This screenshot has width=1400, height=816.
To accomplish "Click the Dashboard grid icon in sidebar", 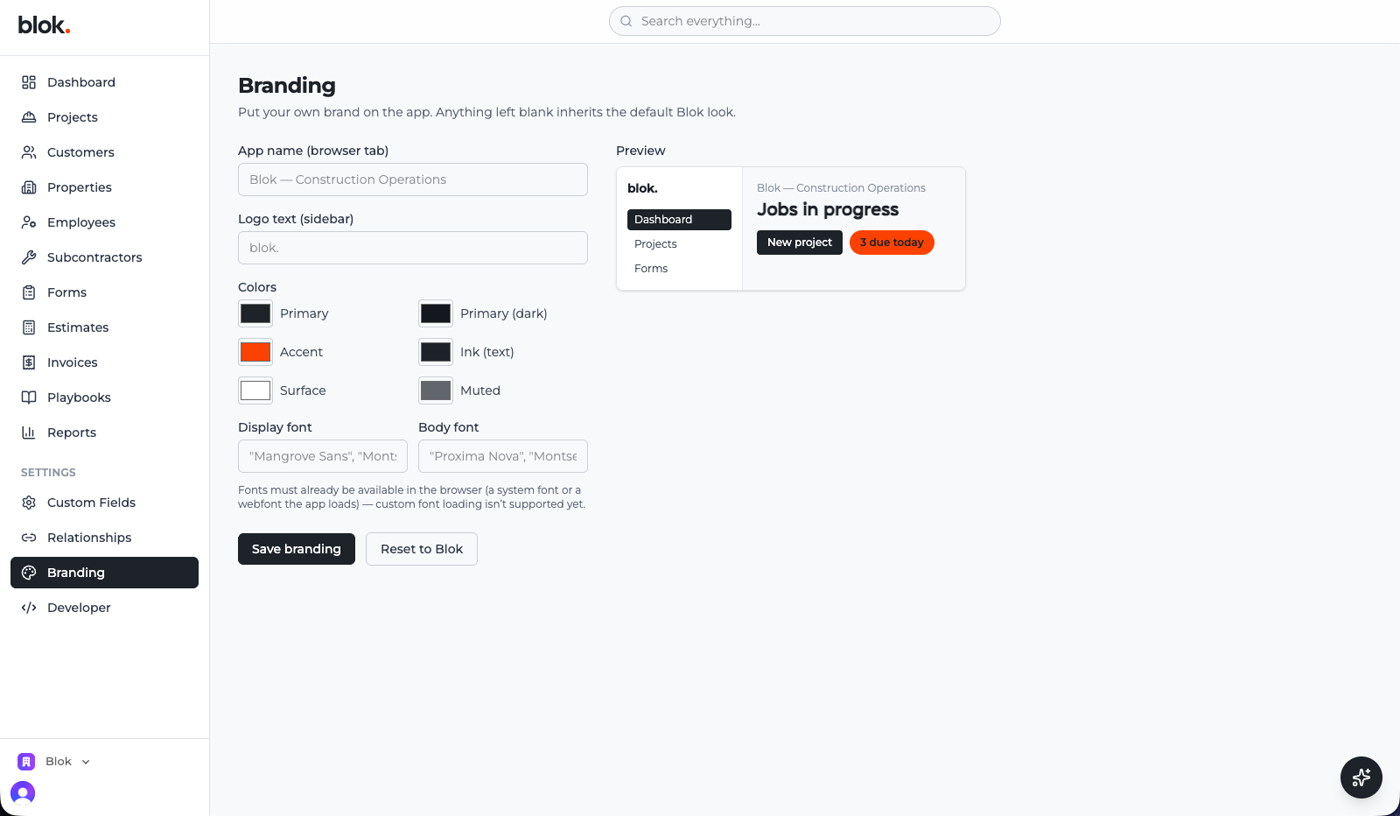I will [29, 82].
